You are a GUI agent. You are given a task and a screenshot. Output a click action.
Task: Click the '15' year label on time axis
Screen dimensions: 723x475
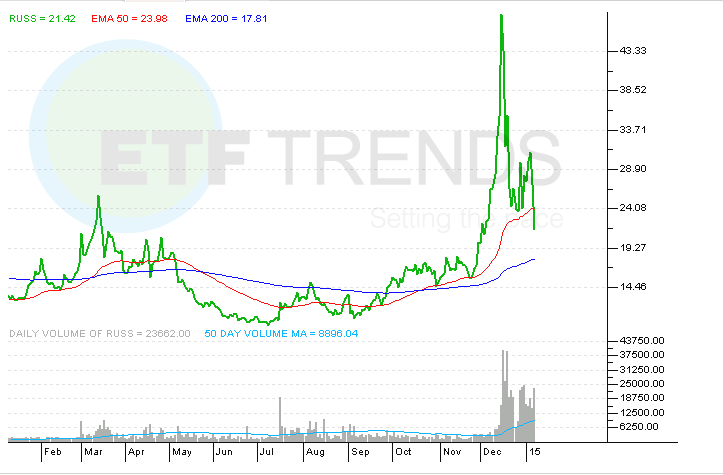(534, 452)
